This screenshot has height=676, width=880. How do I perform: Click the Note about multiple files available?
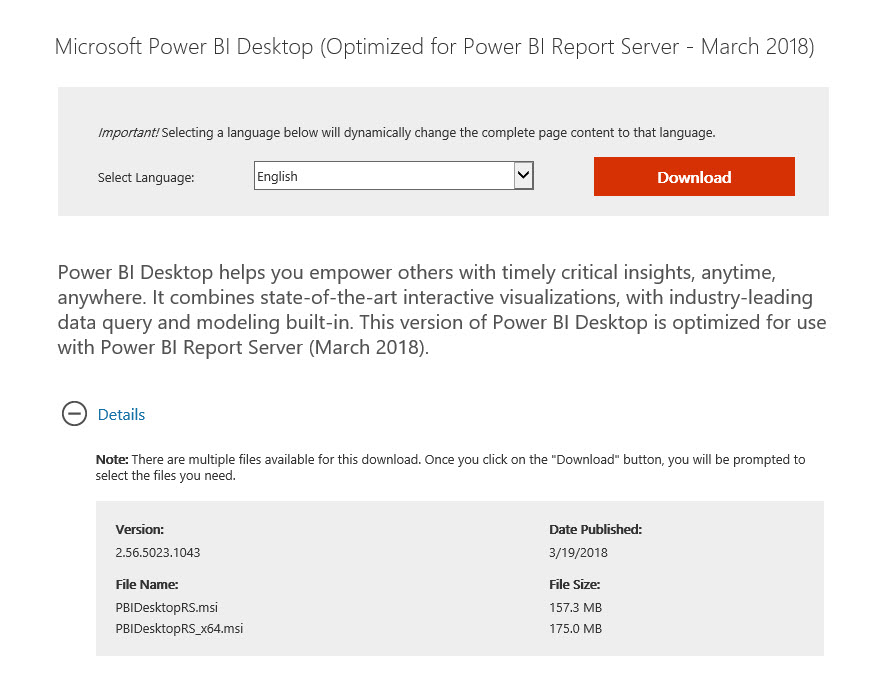tap(450, 467)
